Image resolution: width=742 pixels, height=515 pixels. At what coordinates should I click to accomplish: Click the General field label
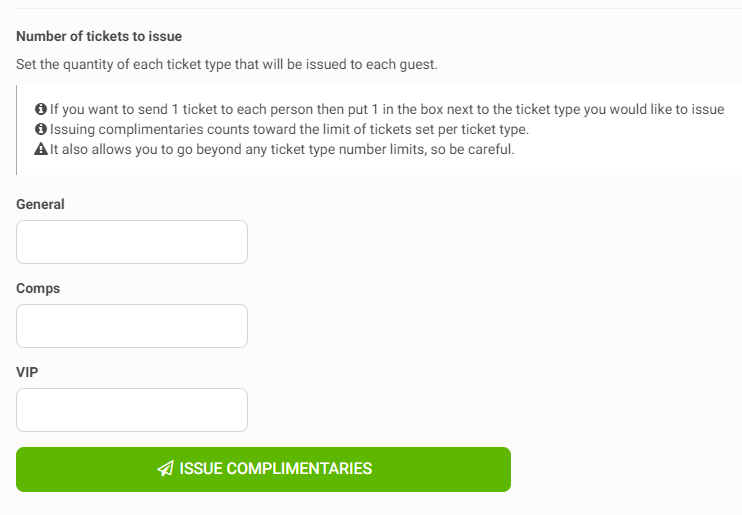(x=40, y=204)
